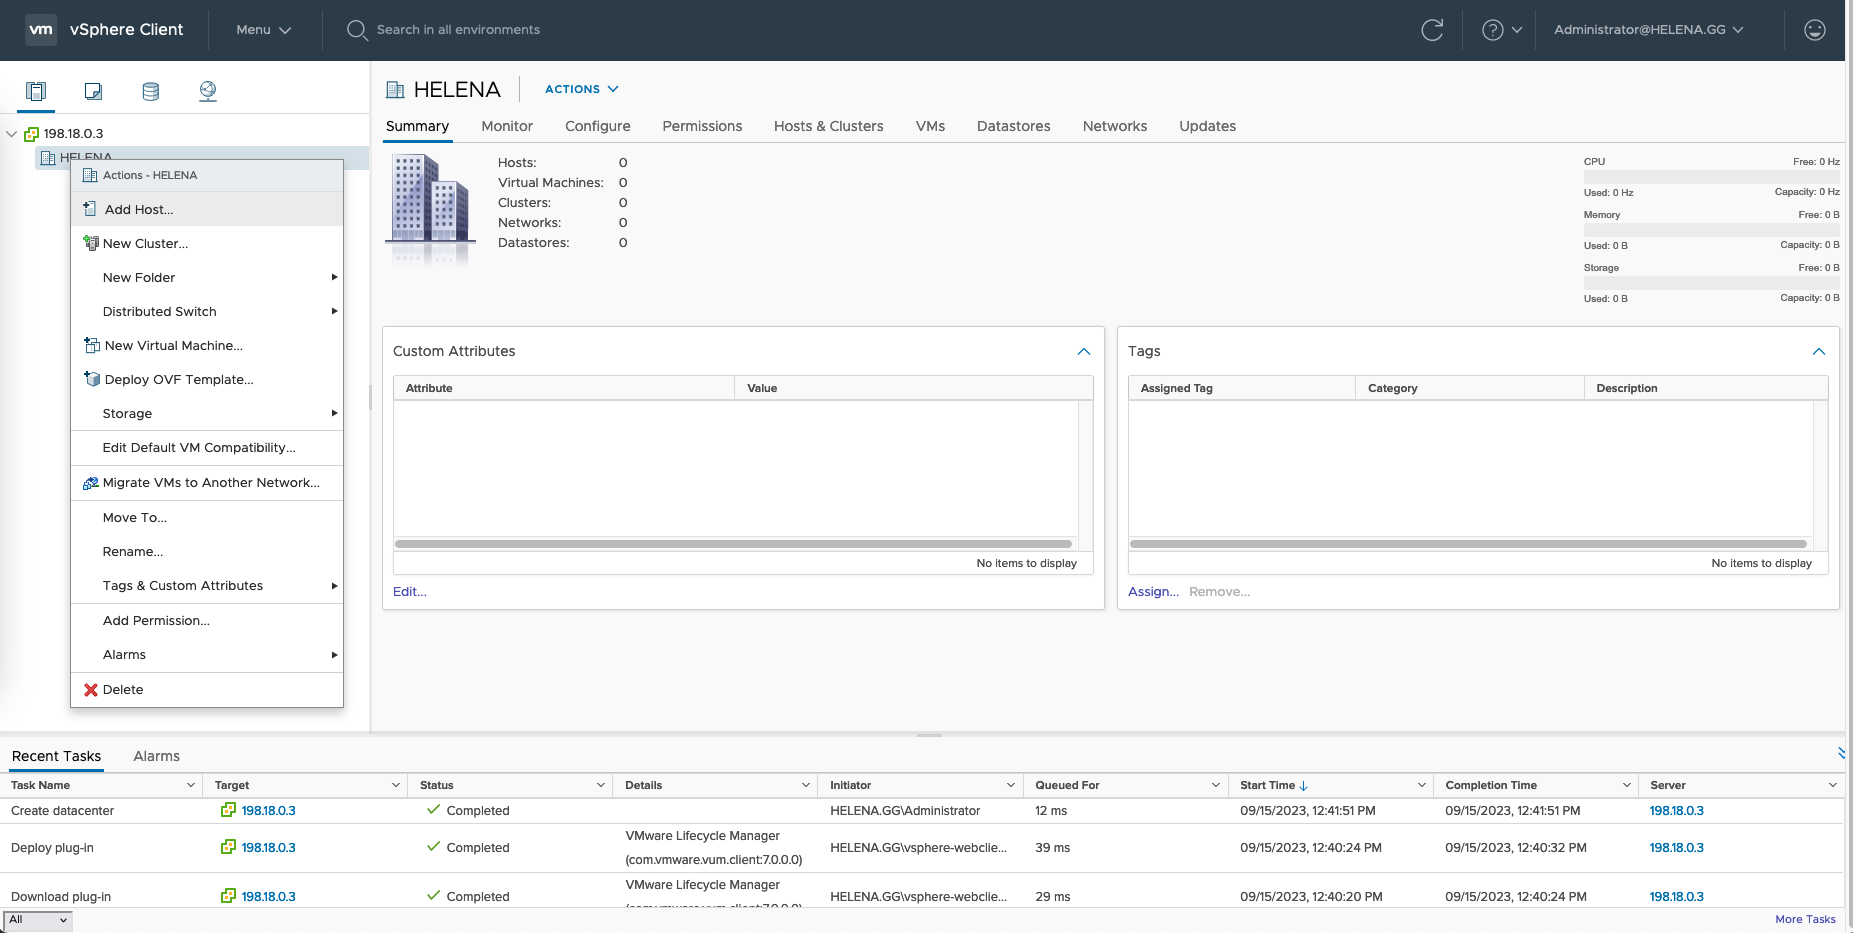Collapse the Tags panel
Image resolution: width=1853 pixels, height=933 pixels.
point(1818,351)
